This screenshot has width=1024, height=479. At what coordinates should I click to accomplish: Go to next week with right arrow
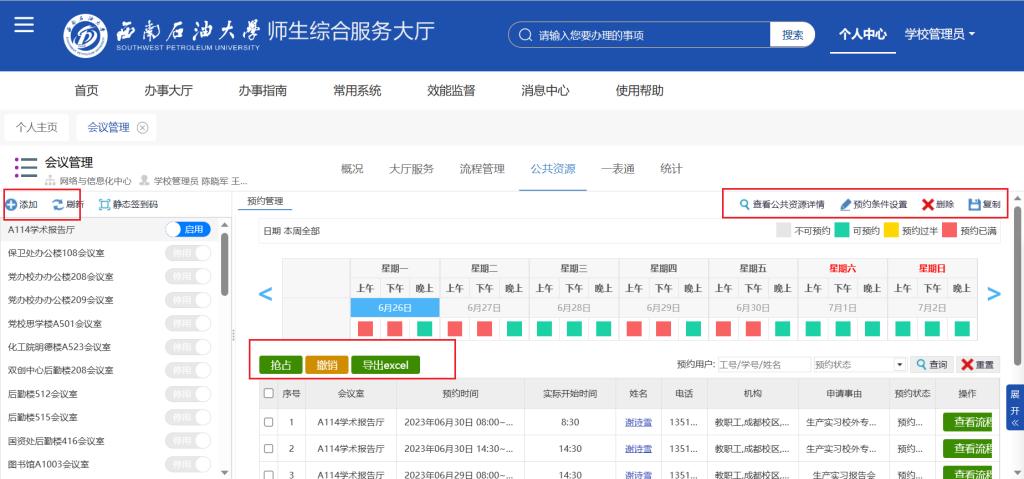click(993, 294)
